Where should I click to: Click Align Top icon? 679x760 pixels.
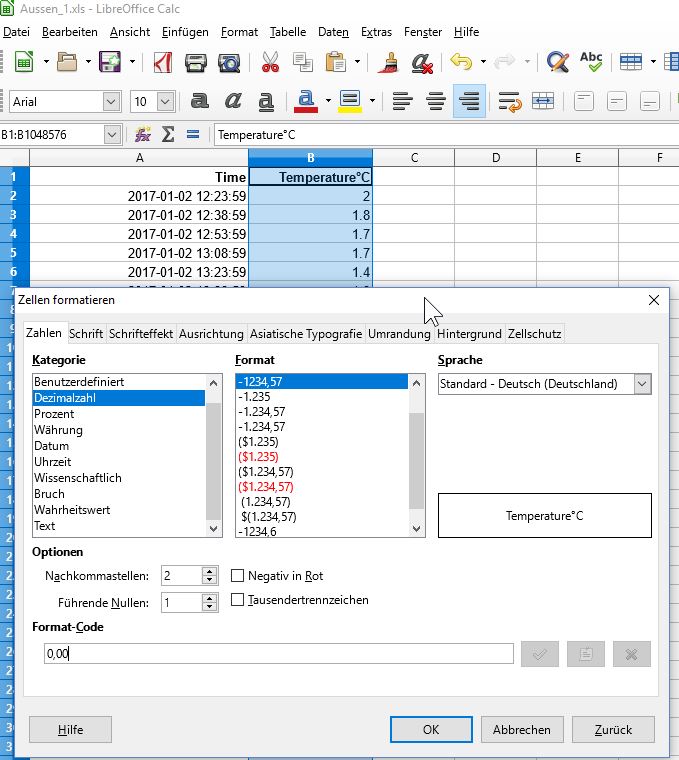pyautogui.click(x=584, y=101)
